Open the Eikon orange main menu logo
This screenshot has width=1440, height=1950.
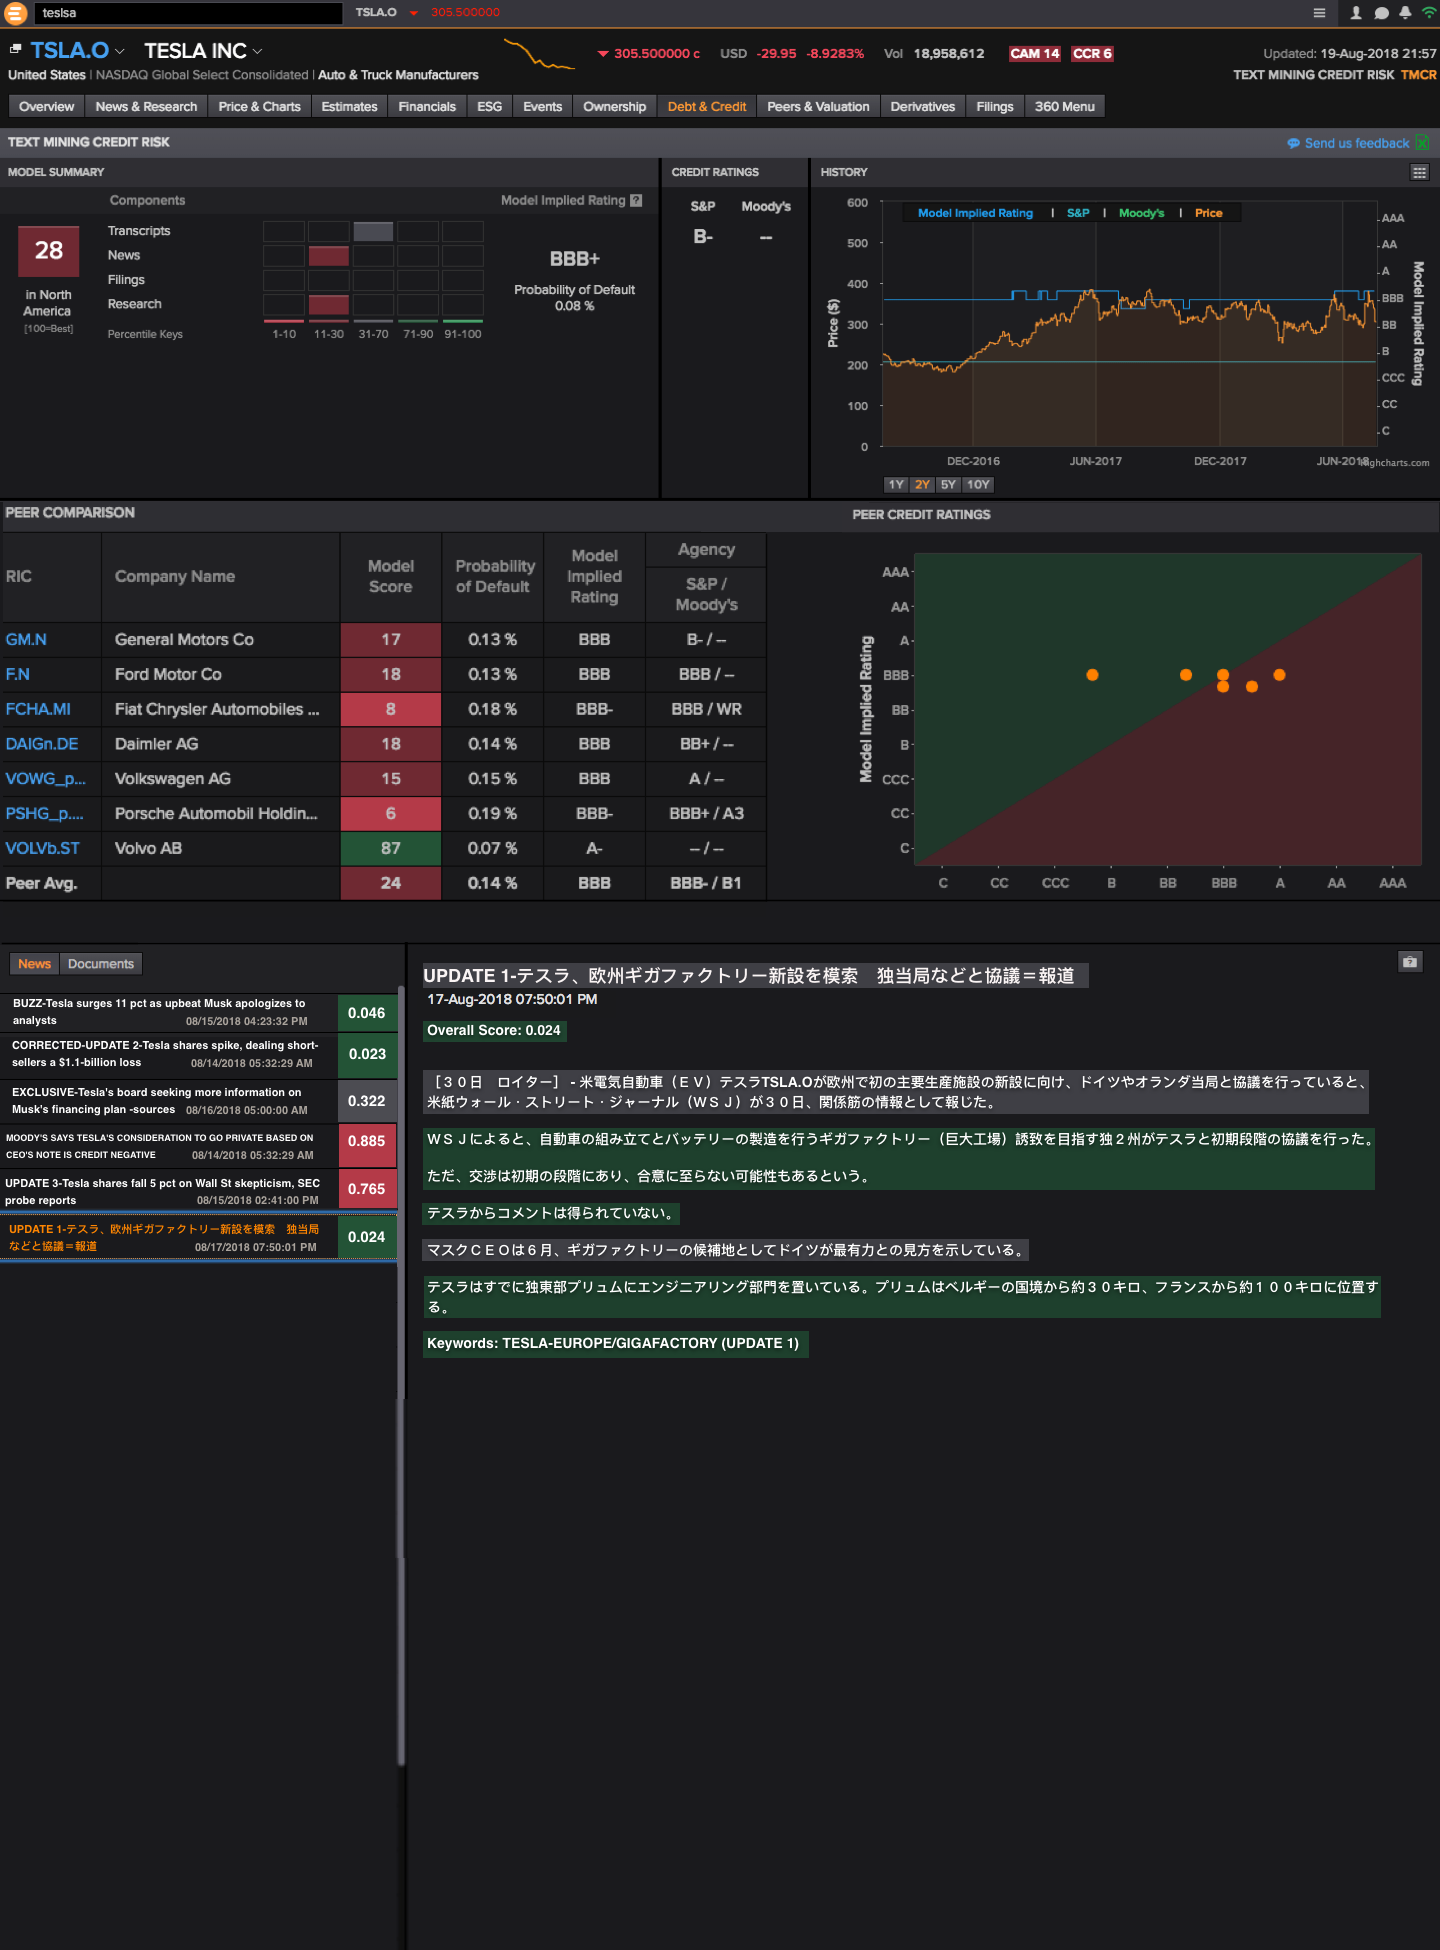point(15,13)
